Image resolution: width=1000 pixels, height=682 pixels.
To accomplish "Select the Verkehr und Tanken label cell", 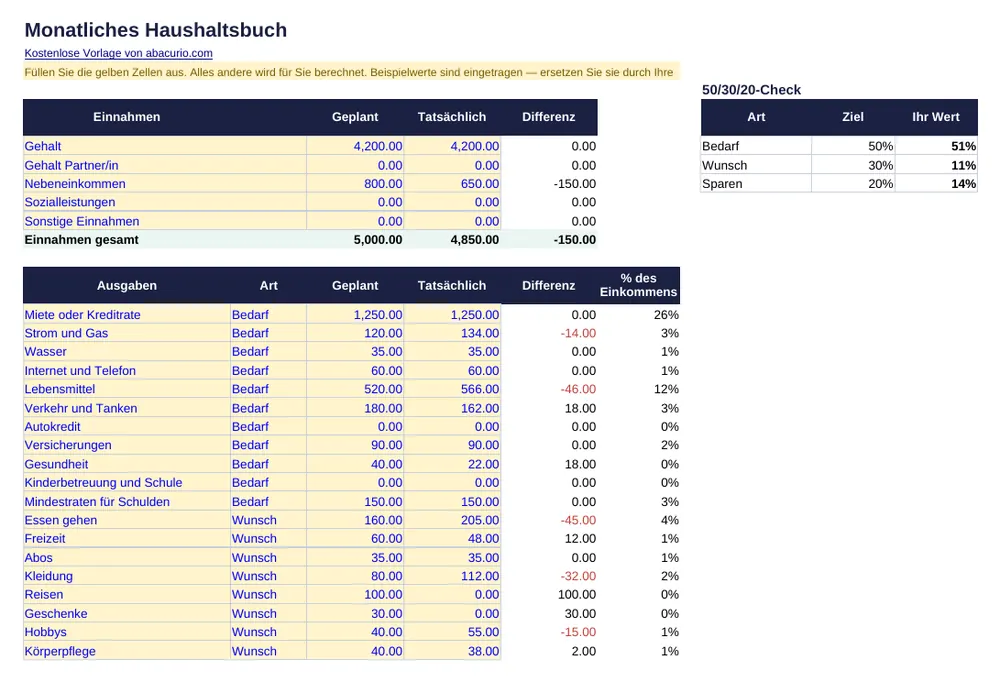I will coord(126,408).
